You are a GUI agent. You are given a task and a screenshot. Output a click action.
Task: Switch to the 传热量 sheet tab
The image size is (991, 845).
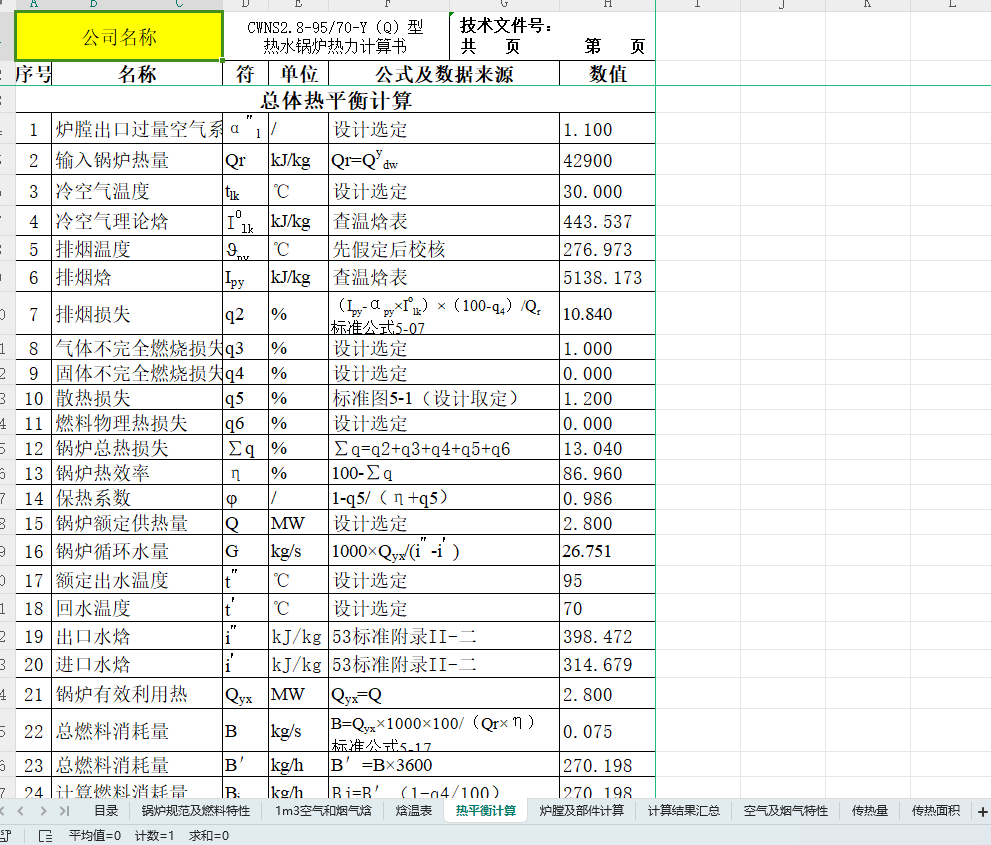[870, 811]
